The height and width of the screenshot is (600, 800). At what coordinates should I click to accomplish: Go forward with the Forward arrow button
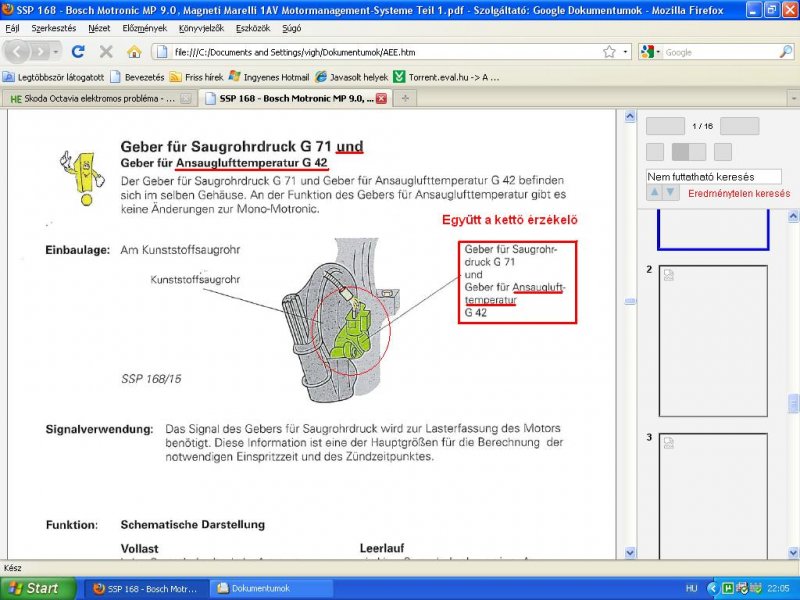tap(40, 52)
